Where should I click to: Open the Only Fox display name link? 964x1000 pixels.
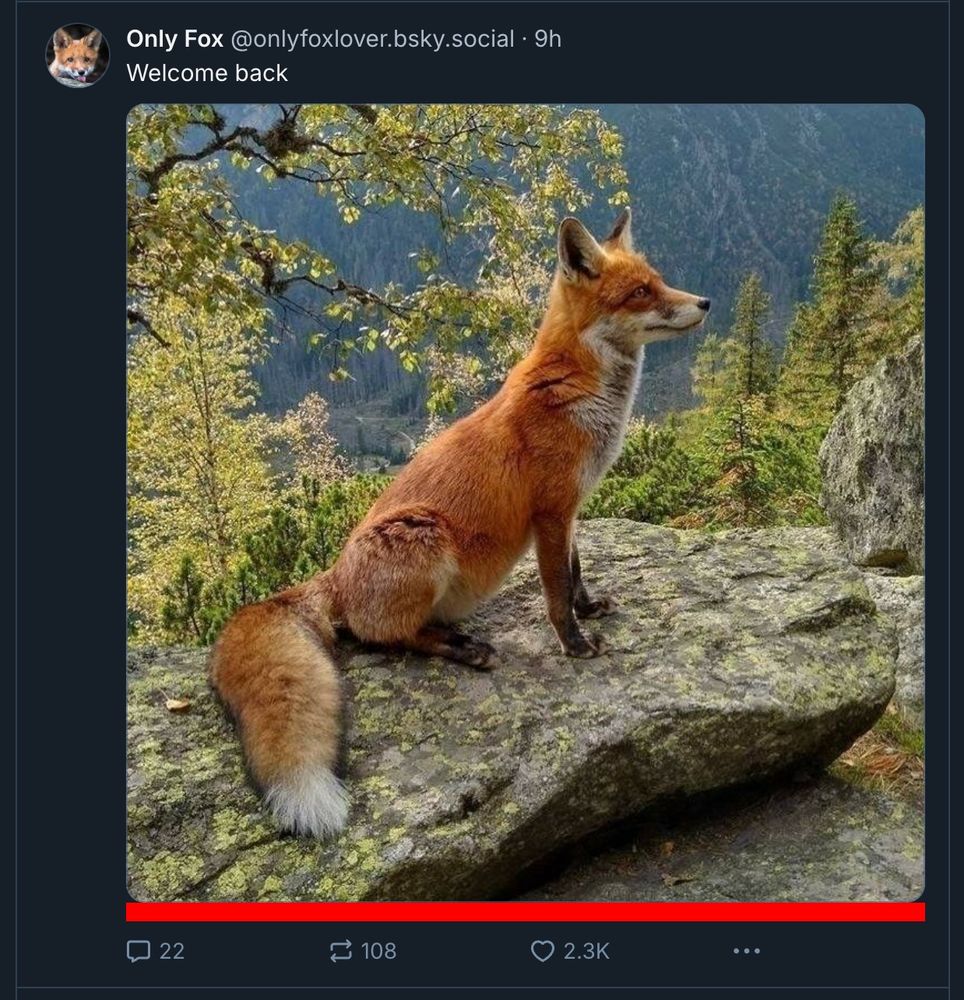[174, 39]
